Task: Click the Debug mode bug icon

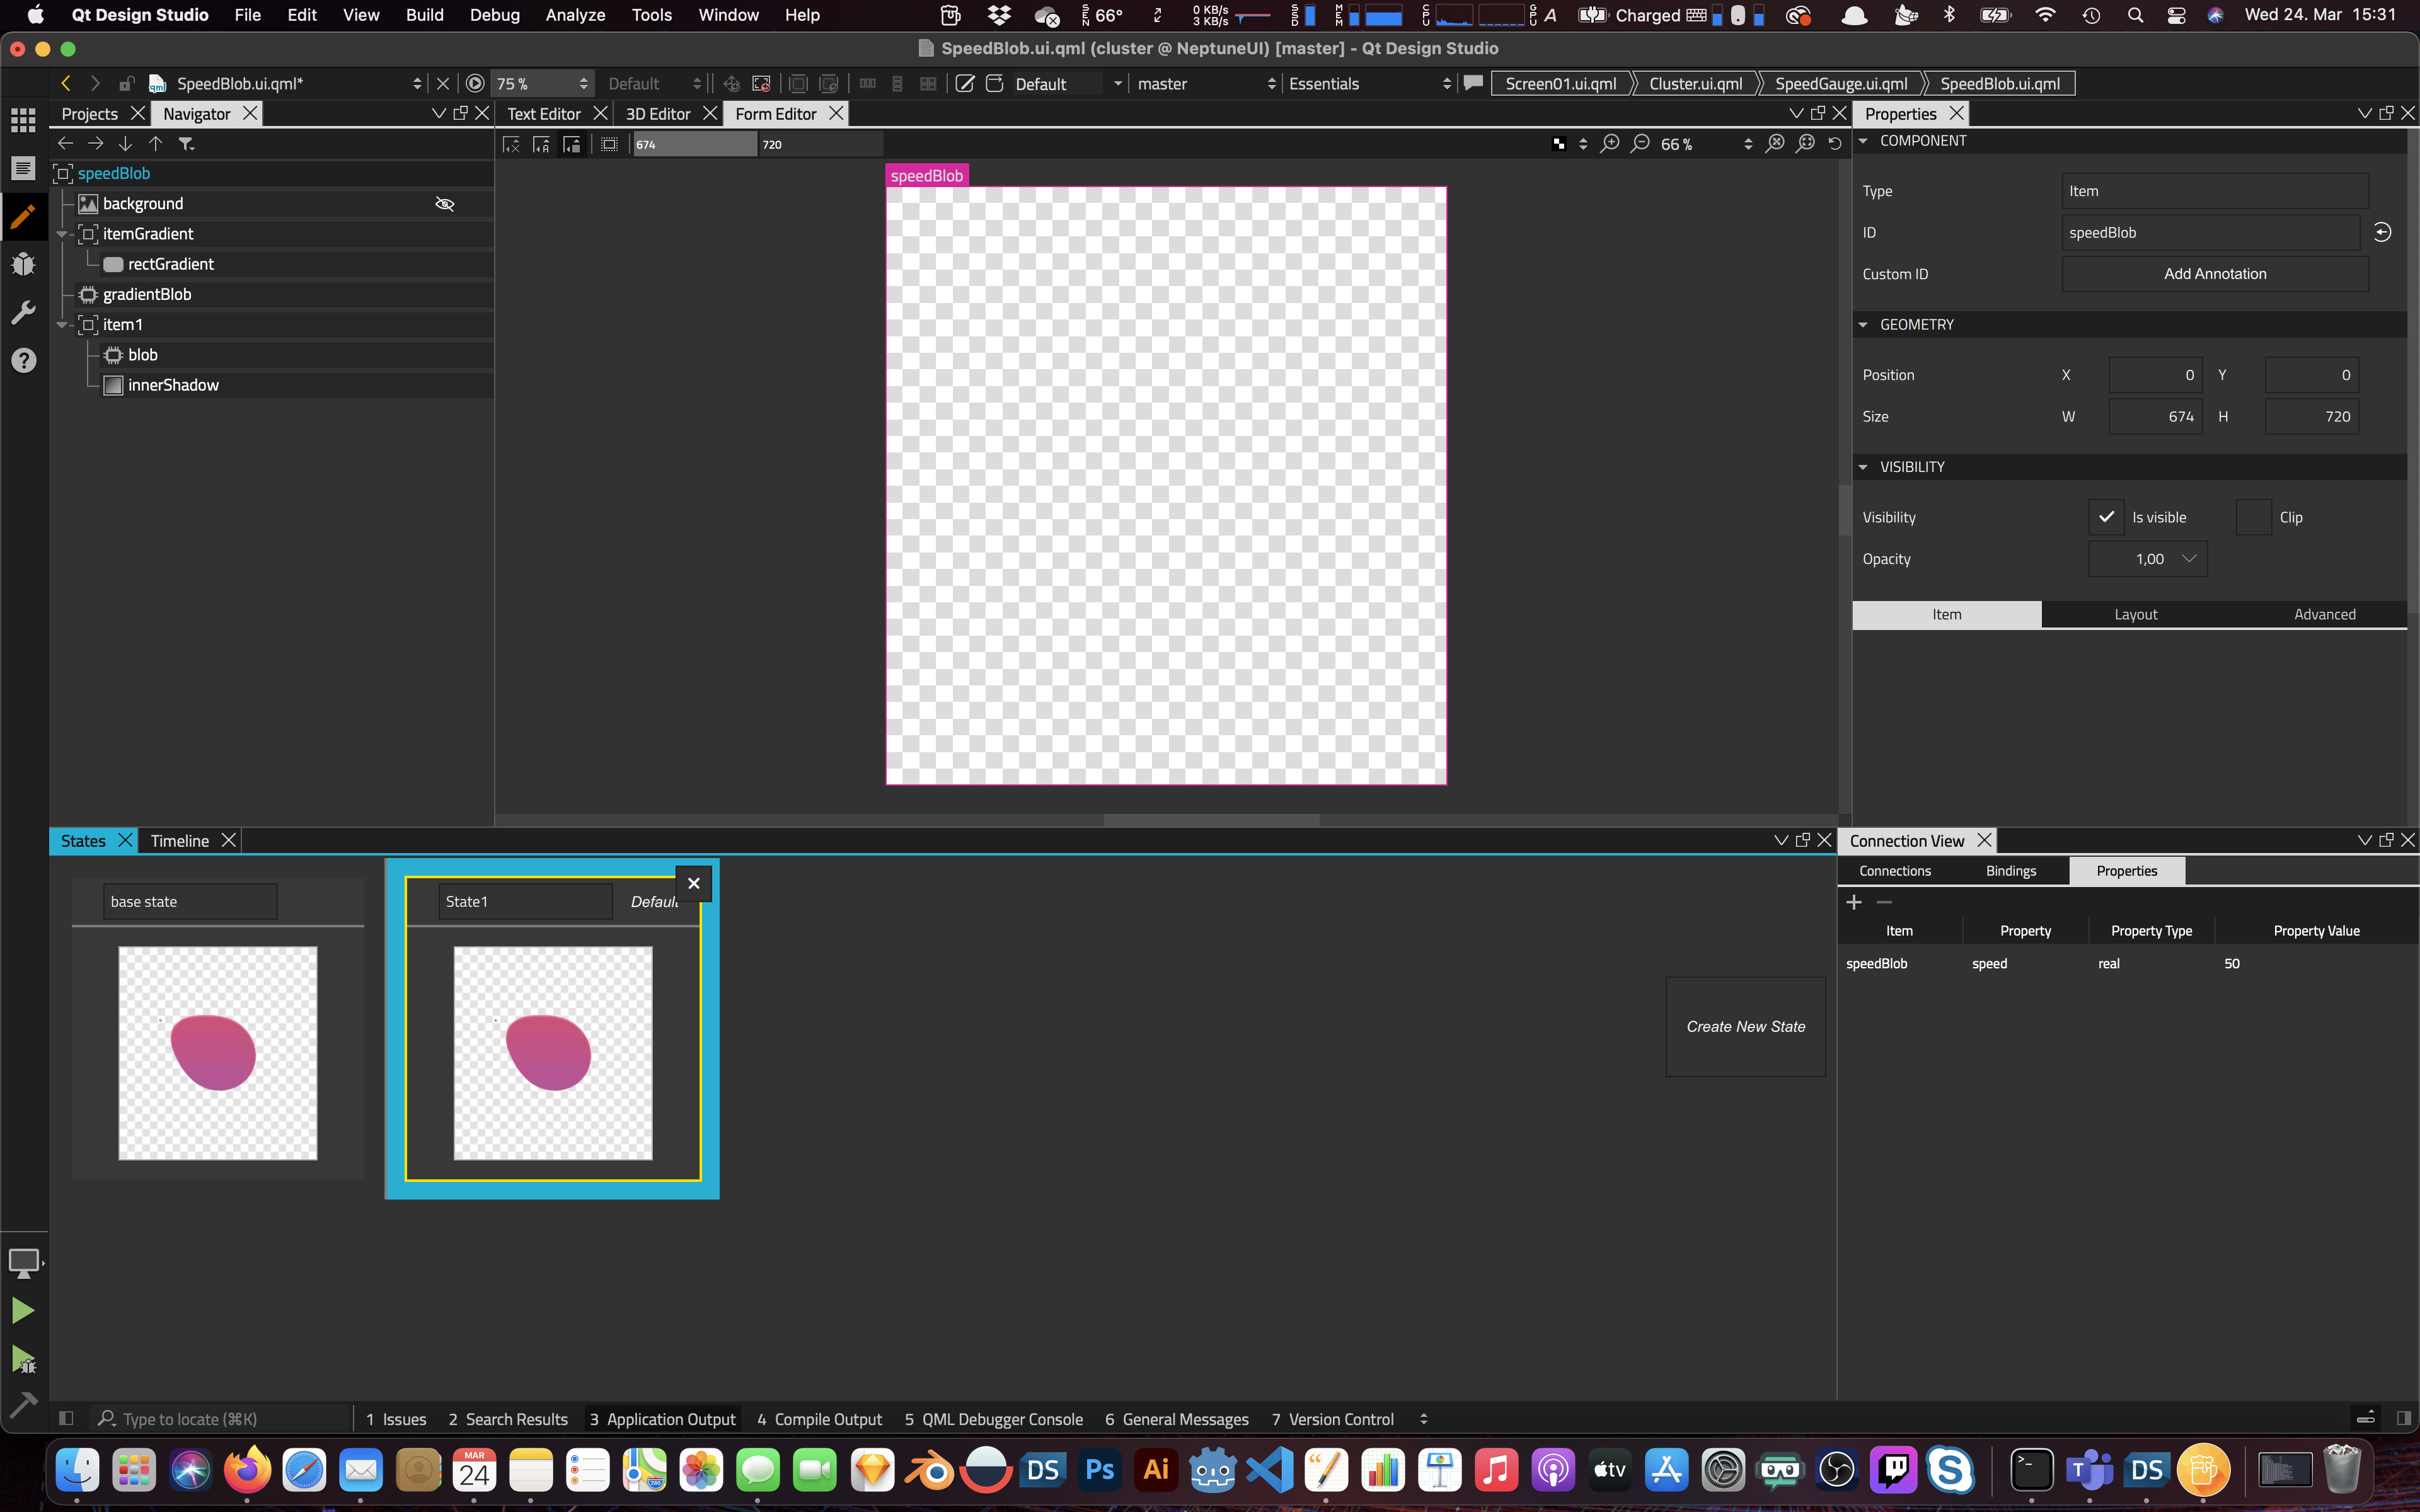Action: (x=23, y=264)
